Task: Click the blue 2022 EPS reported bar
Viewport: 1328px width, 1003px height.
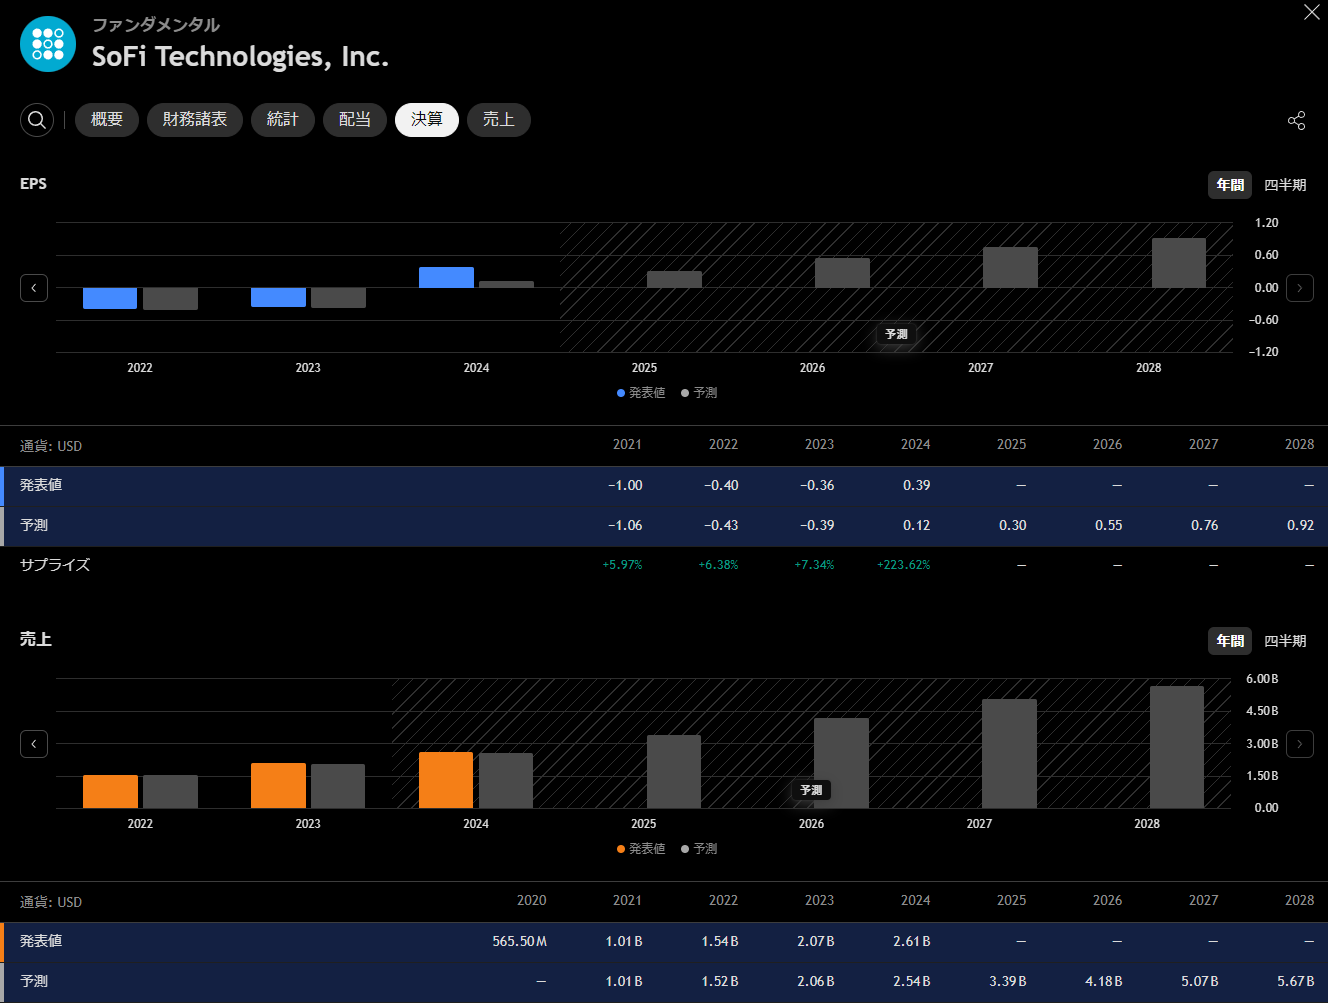Action: (x=110, y=298)
